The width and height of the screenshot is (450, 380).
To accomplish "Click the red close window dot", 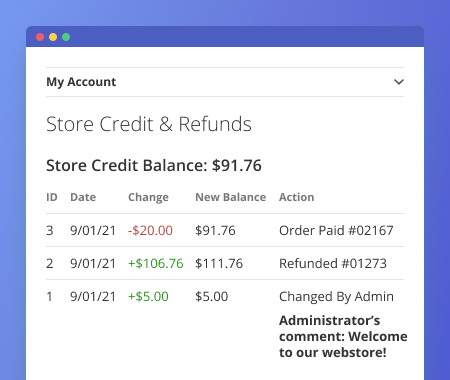I will [40, 37].
